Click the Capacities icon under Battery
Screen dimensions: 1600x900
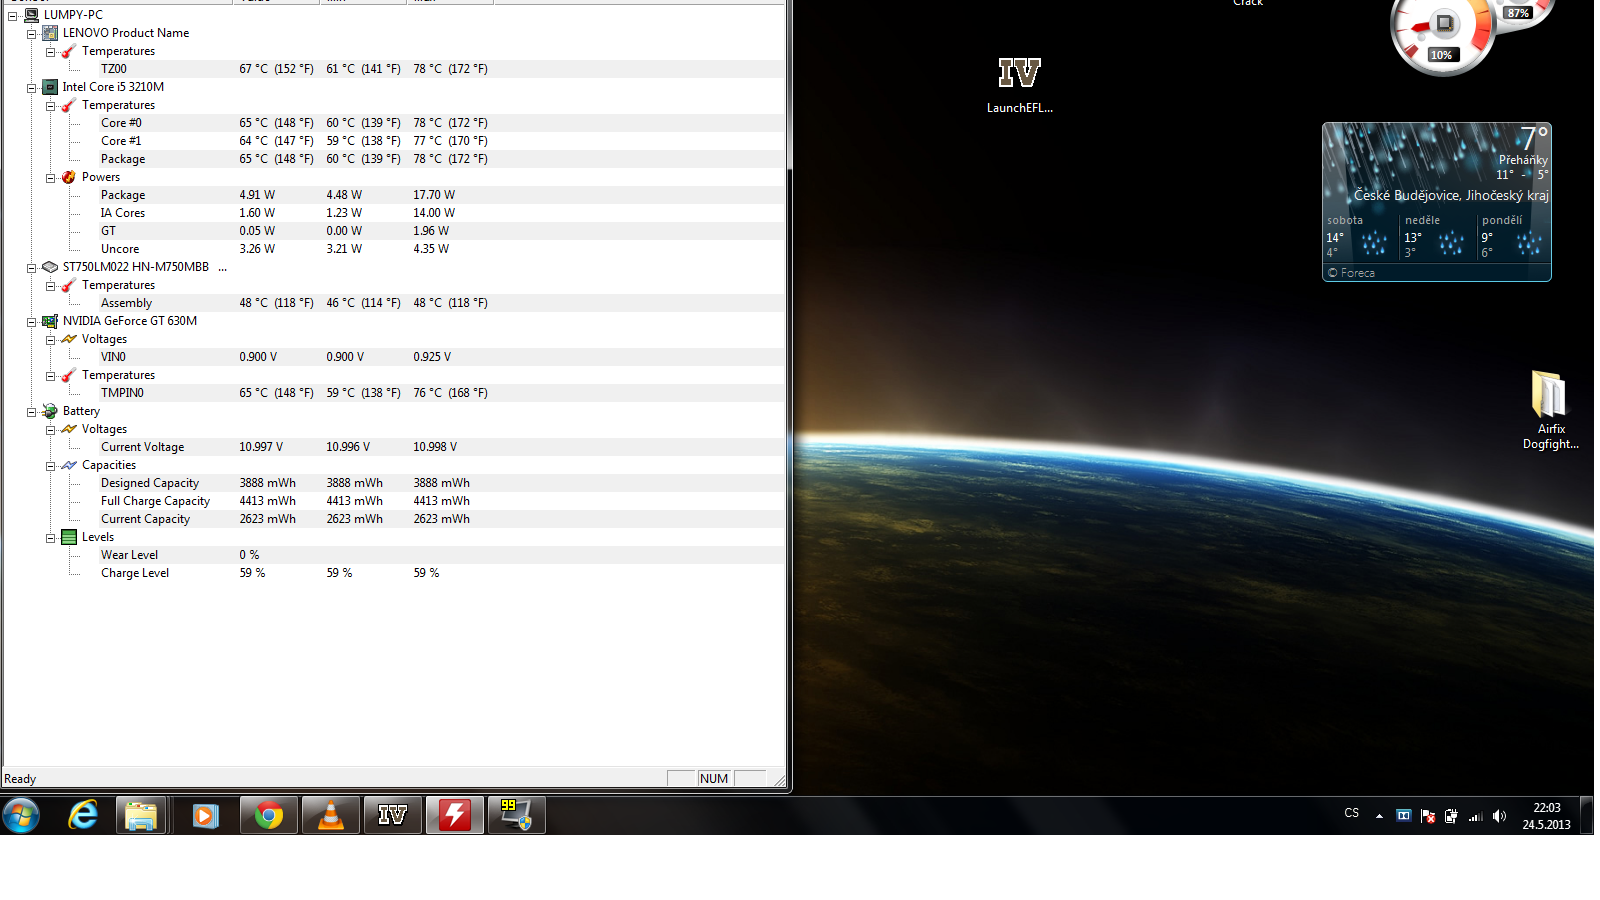point(69,465)
